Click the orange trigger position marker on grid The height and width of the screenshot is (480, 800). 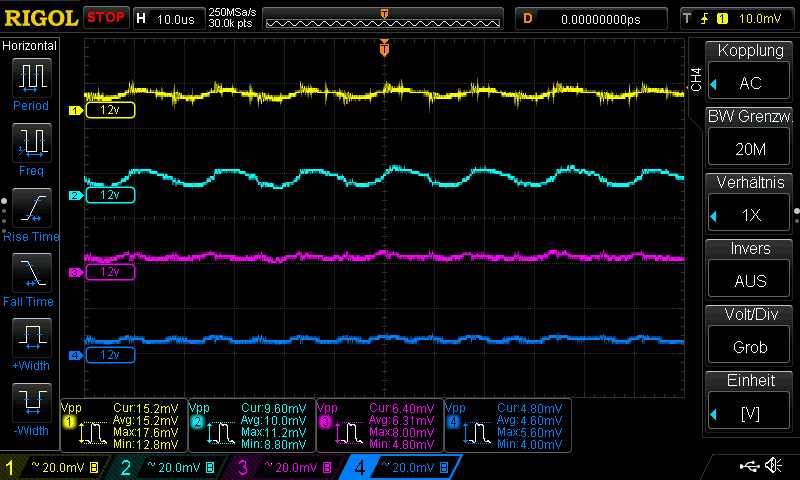(x=384, y=47)
